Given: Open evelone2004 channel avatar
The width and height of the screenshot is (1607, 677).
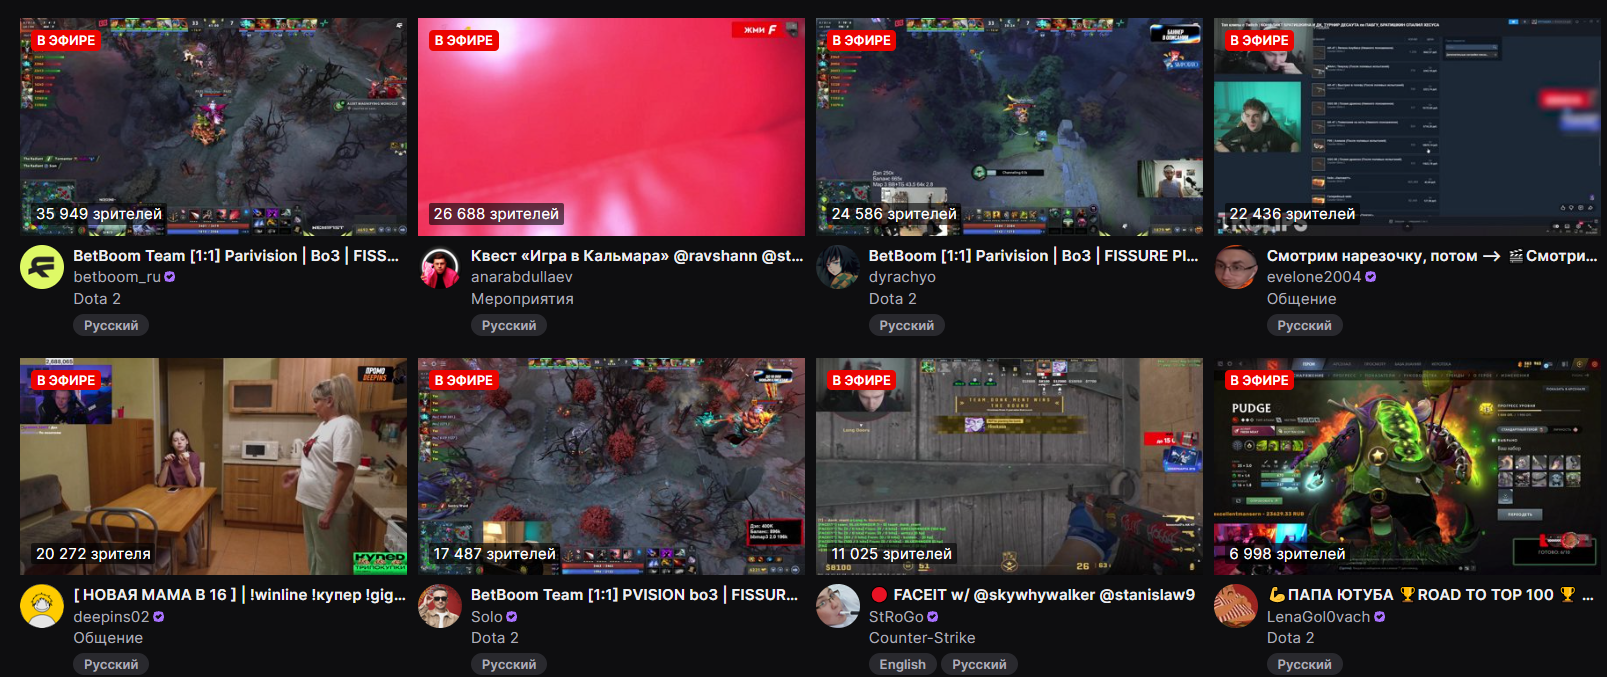Looking at the screenshot, I should [x=1236, y=267].
